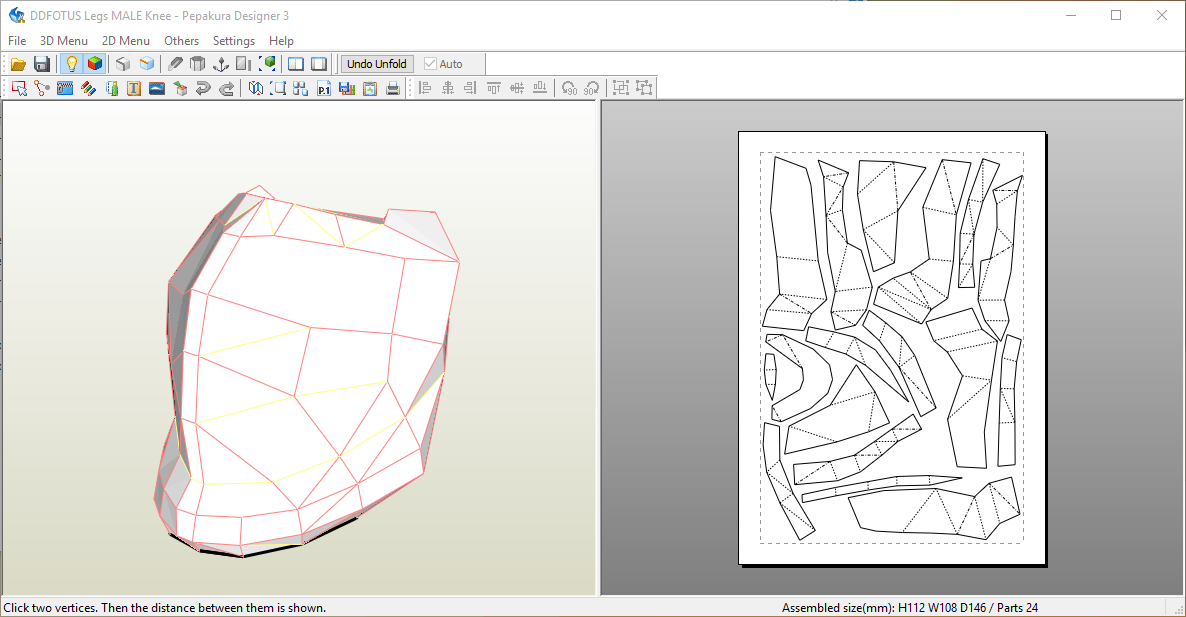Viewport: 1186px width, 617px height.
Task: Open the File menu
Action: click(17, 41)
